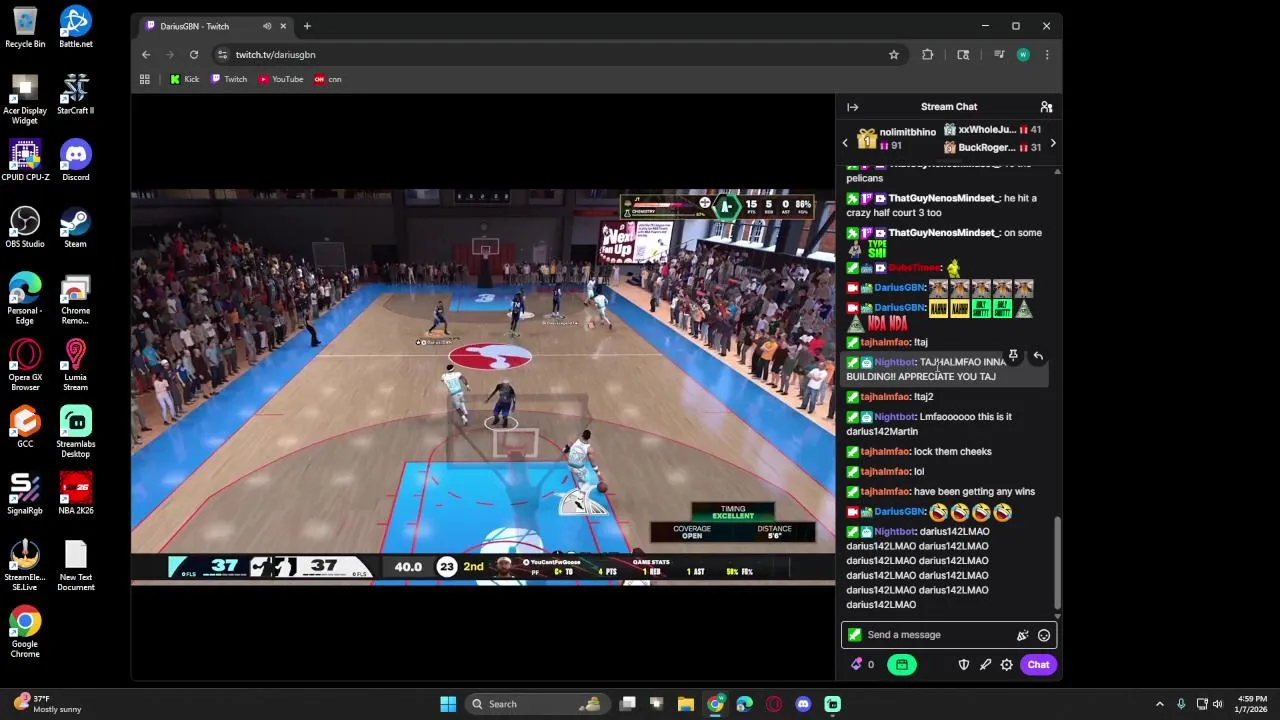
Task: Open the weather widget showing 37°F
Action: [x=50, y=704]
